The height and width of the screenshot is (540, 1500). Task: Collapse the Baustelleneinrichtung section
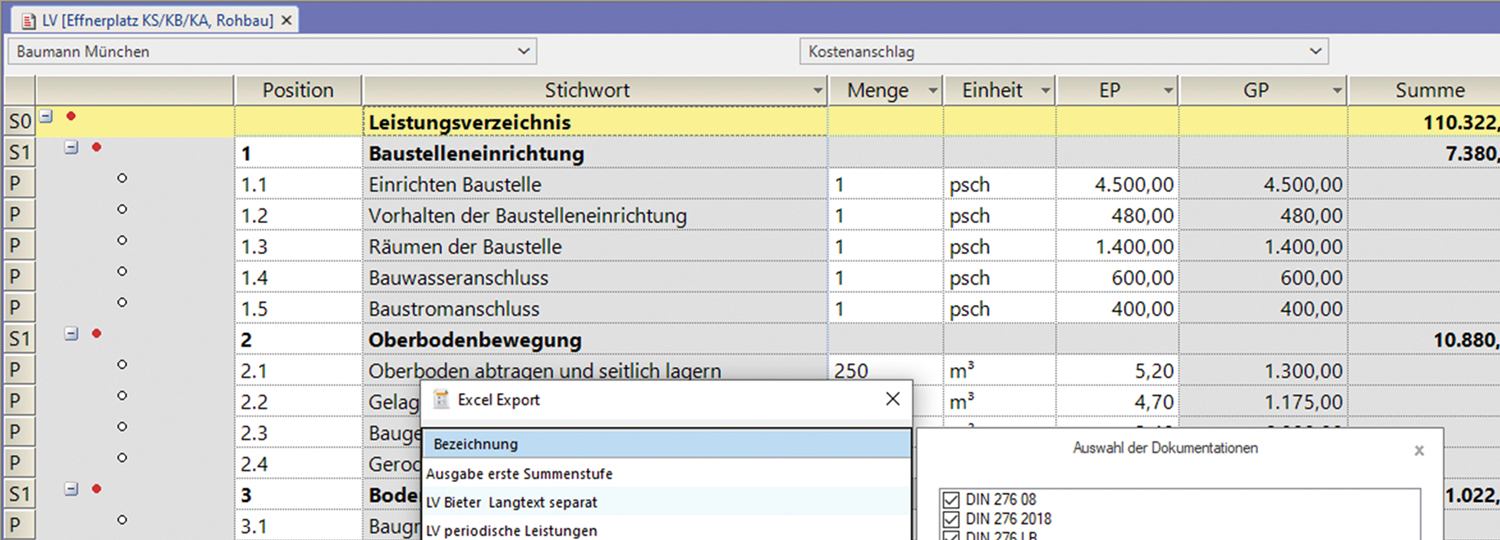71,148
